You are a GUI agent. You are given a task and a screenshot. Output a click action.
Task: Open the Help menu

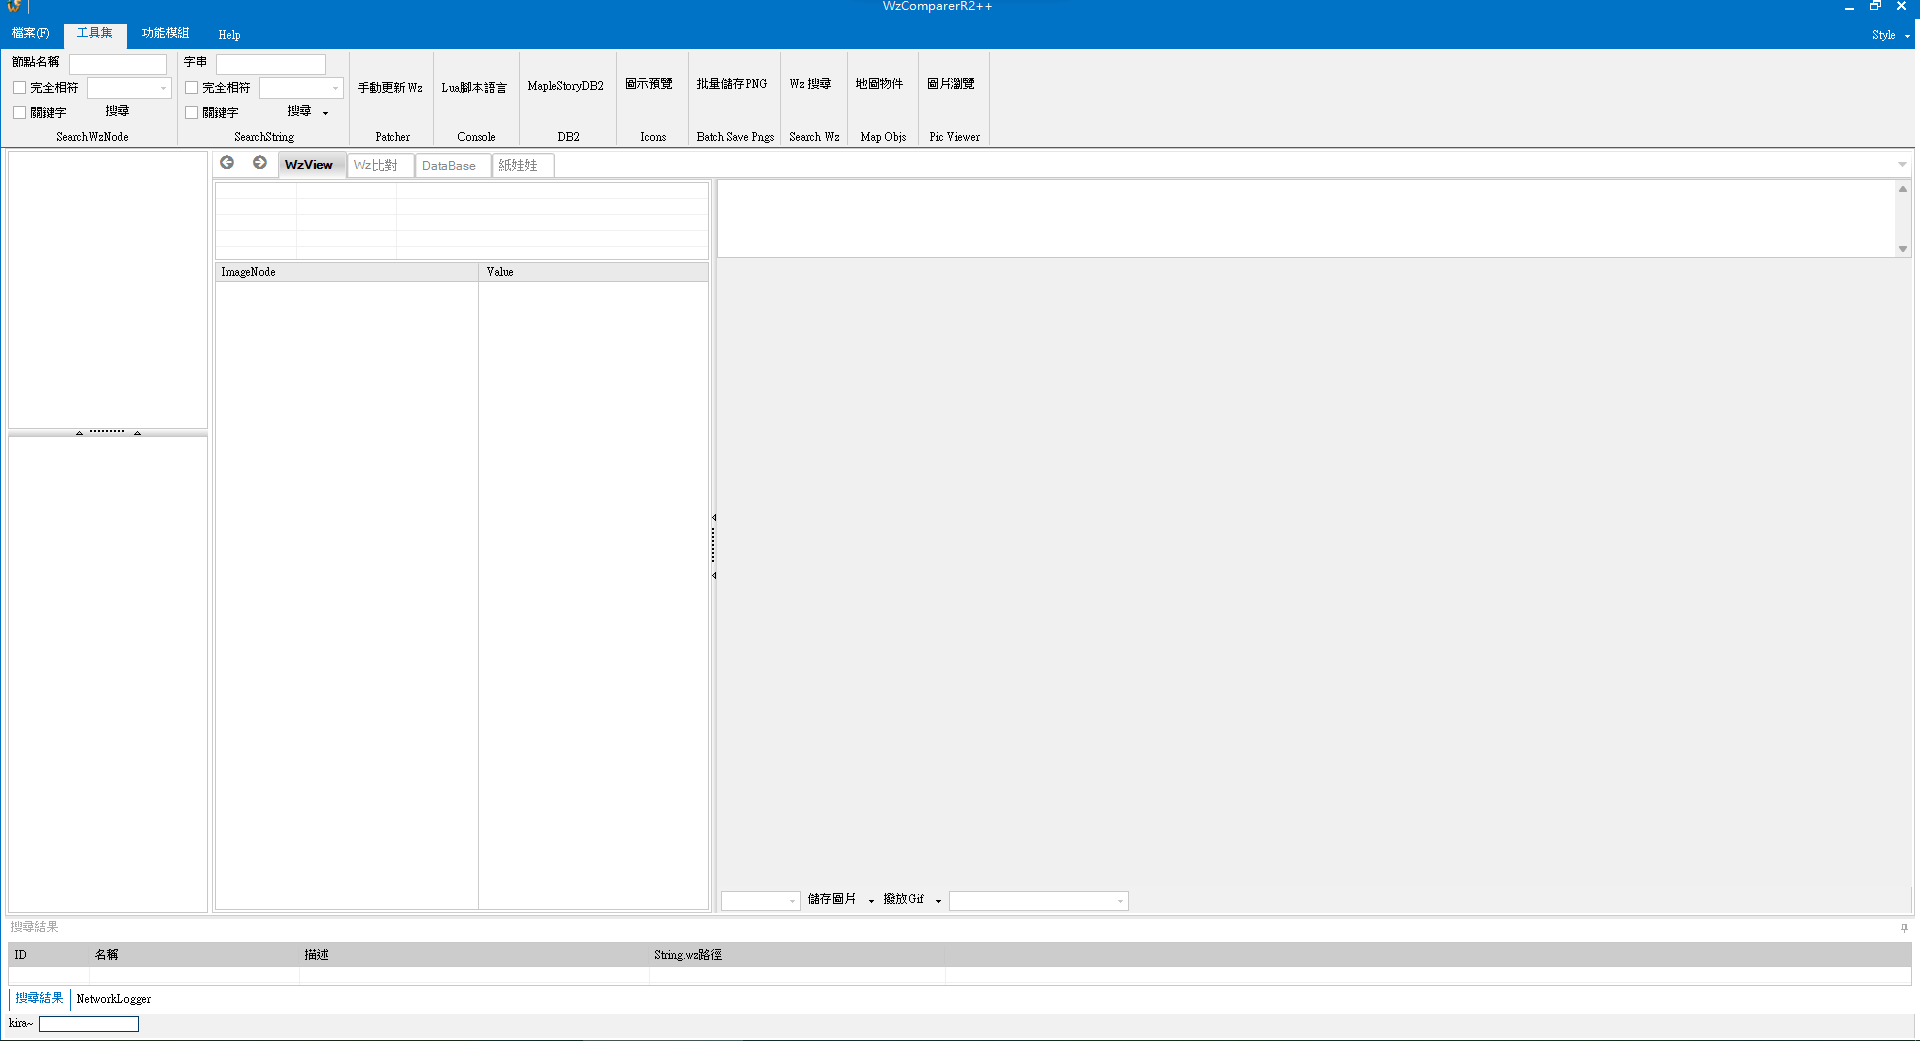coord(229,35)
